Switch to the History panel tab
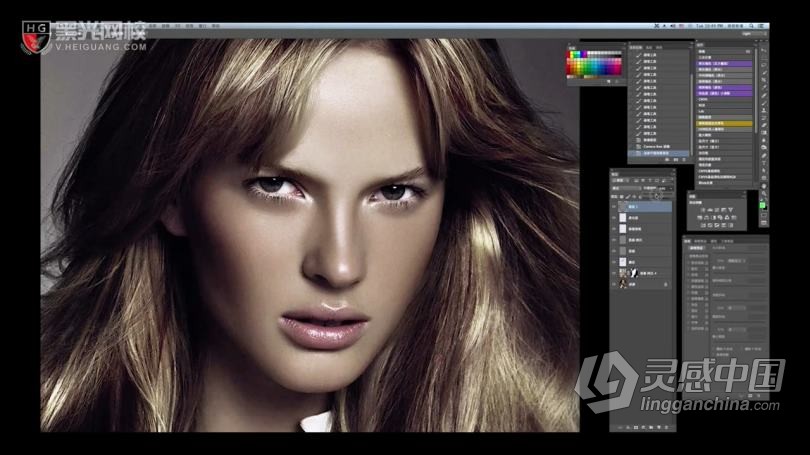The image size is (810, 455). [x=635, y=47]
